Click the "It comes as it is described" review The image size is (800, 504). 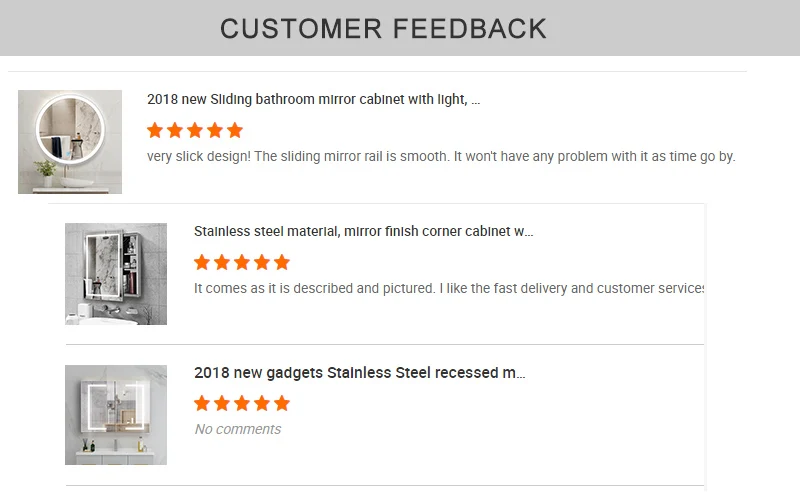point(449,288)
